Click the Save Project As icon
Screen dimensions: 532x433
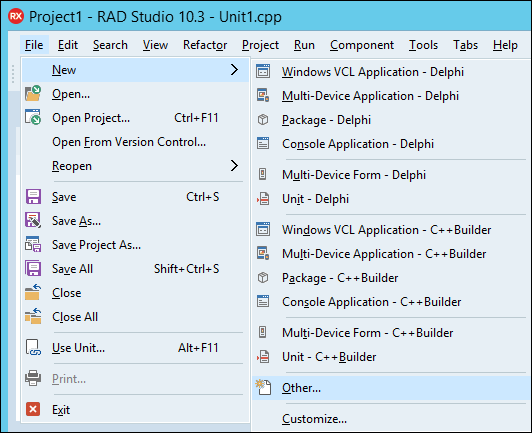[33, 244]
